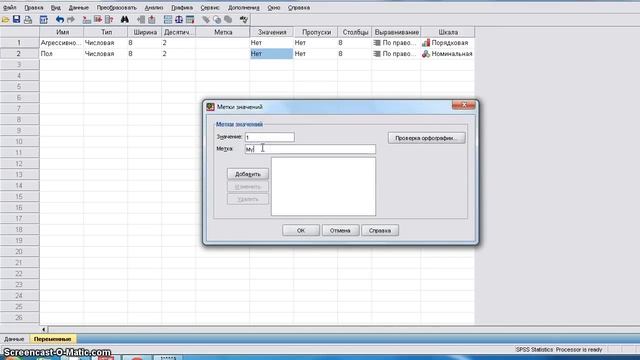Open the Графика menu

[182, 8]
